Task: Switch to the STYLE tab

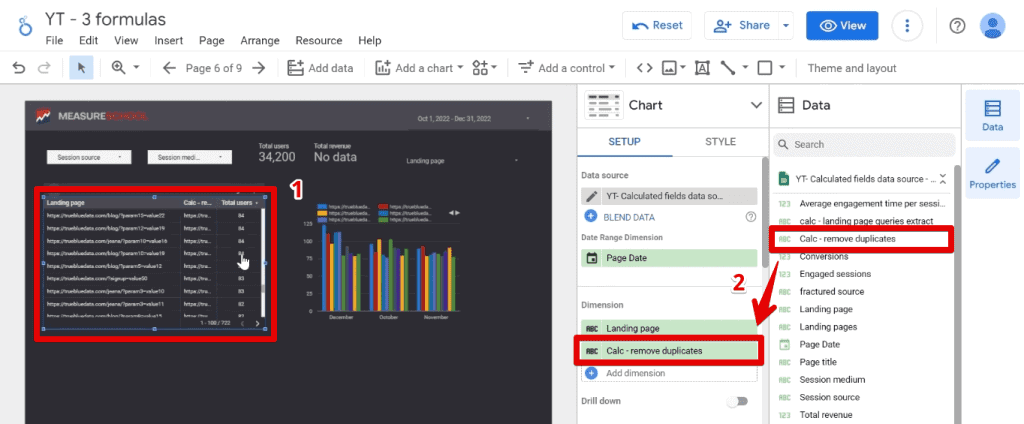Action: [720, 142]
